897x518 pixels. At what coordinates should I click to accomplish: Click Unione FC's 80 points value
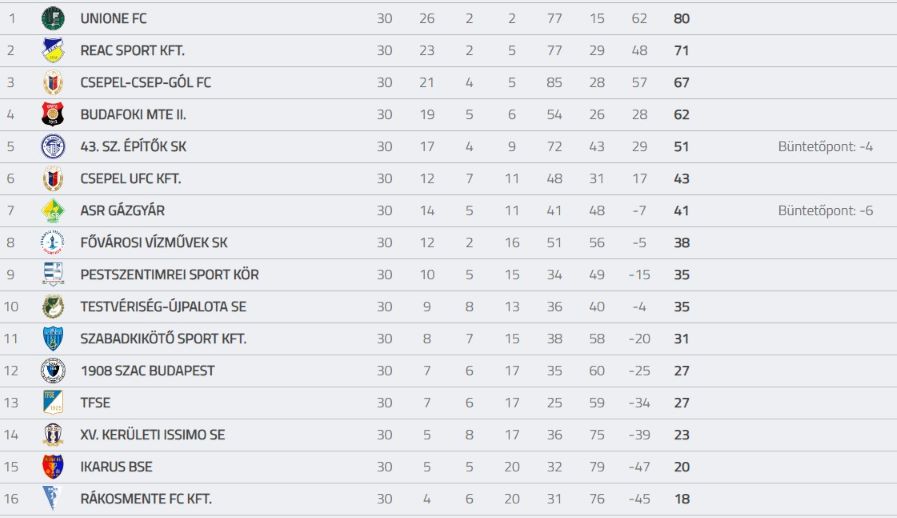point(681,18)
